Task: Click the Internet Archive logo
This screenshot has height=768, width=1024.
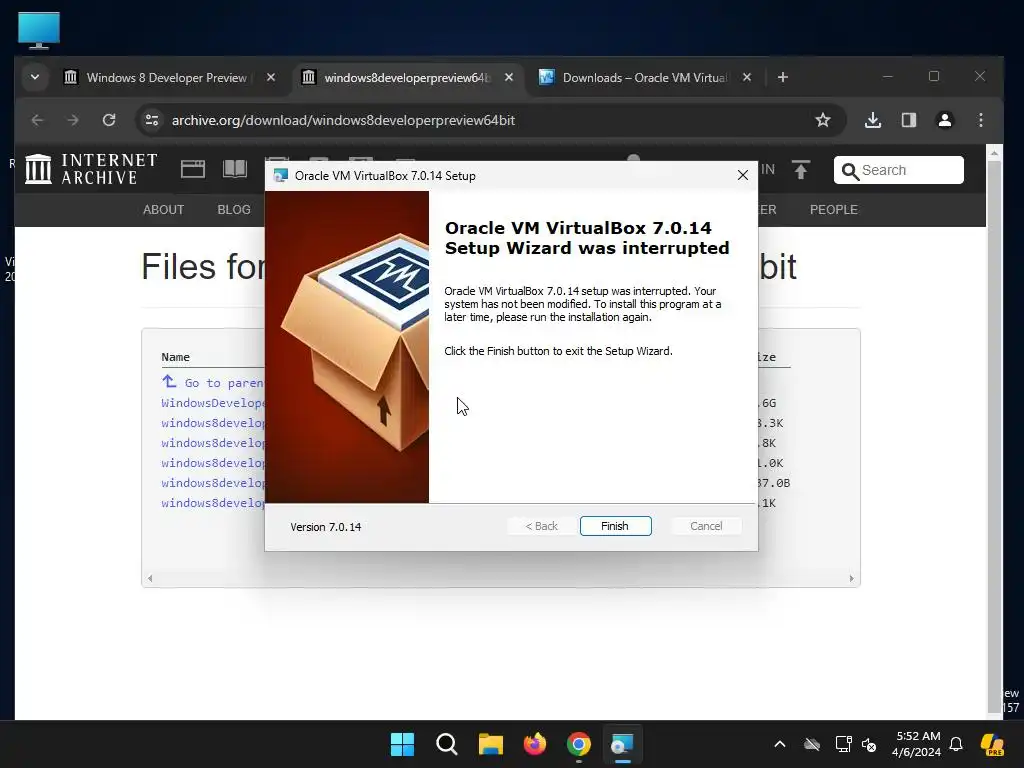Action: tap(91, 169)
